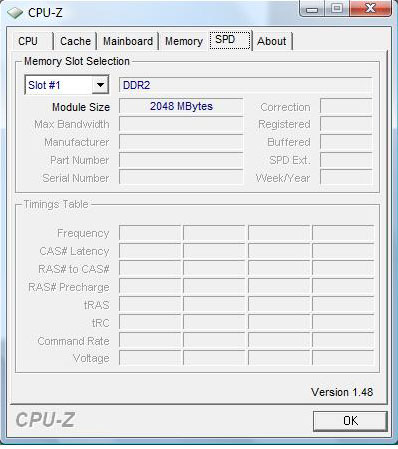Click the CAS# Latency label
The width and height of the screenshot is (398, 449).
pos(74,251)
